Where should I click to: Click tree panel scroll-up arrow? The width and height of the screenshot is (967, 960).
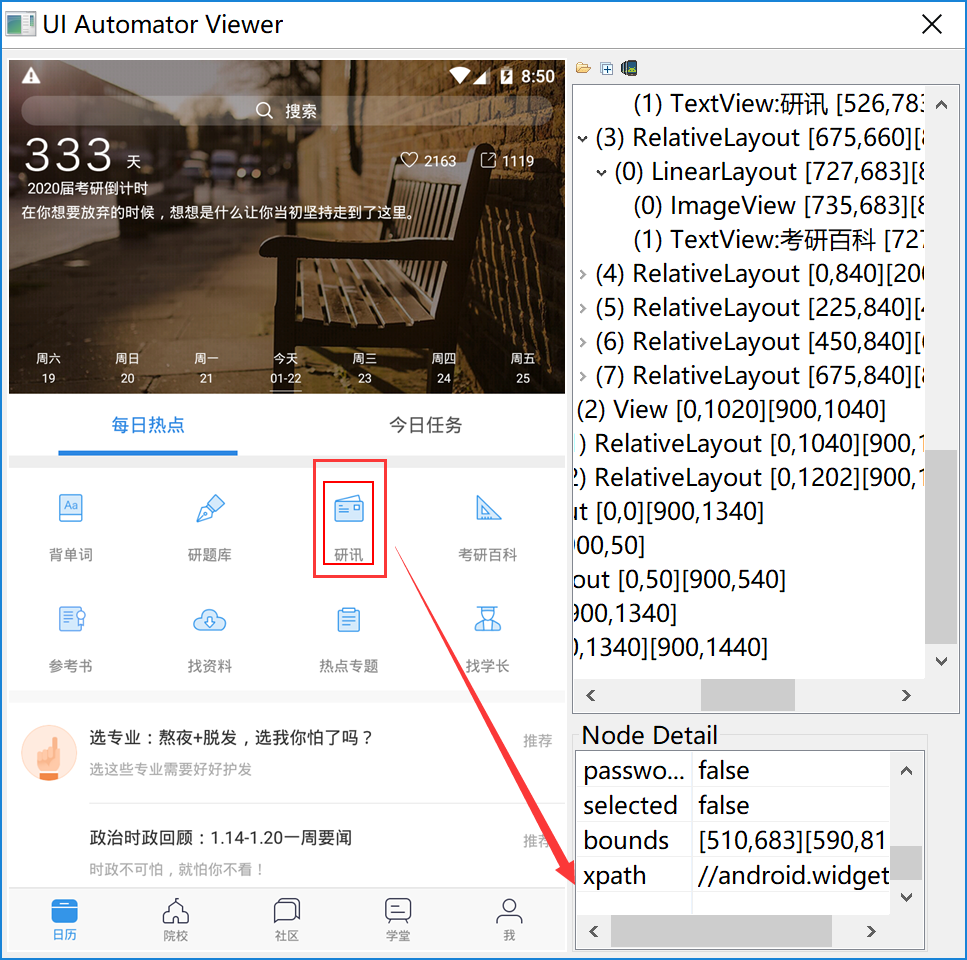point(941,105)
